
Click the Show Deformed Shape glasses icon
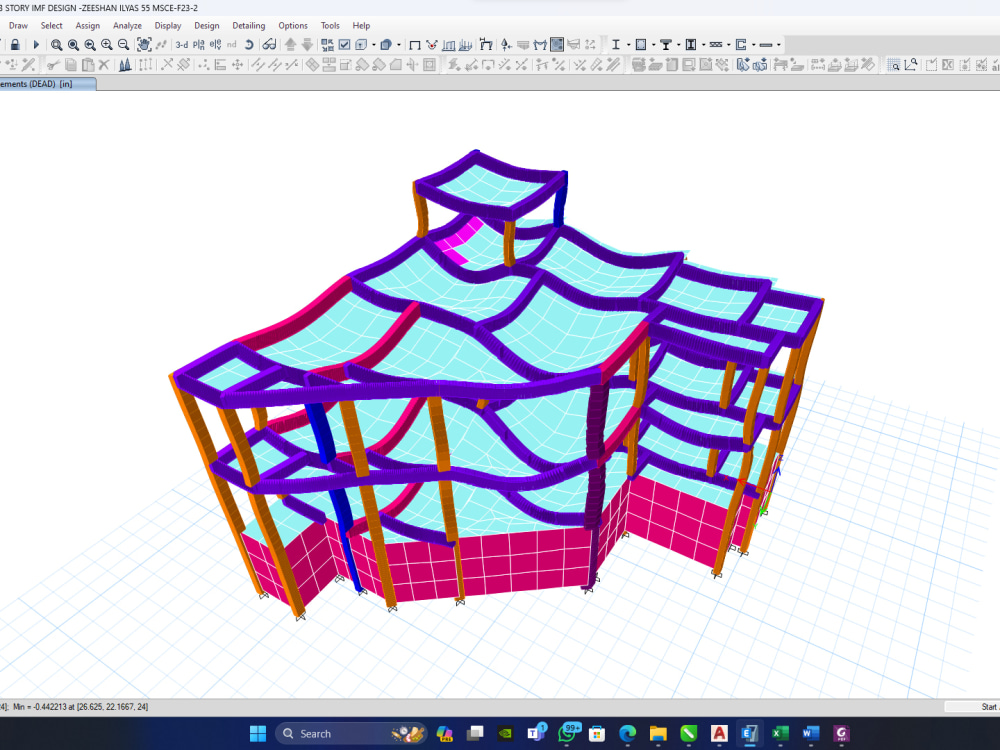point(268,44)
